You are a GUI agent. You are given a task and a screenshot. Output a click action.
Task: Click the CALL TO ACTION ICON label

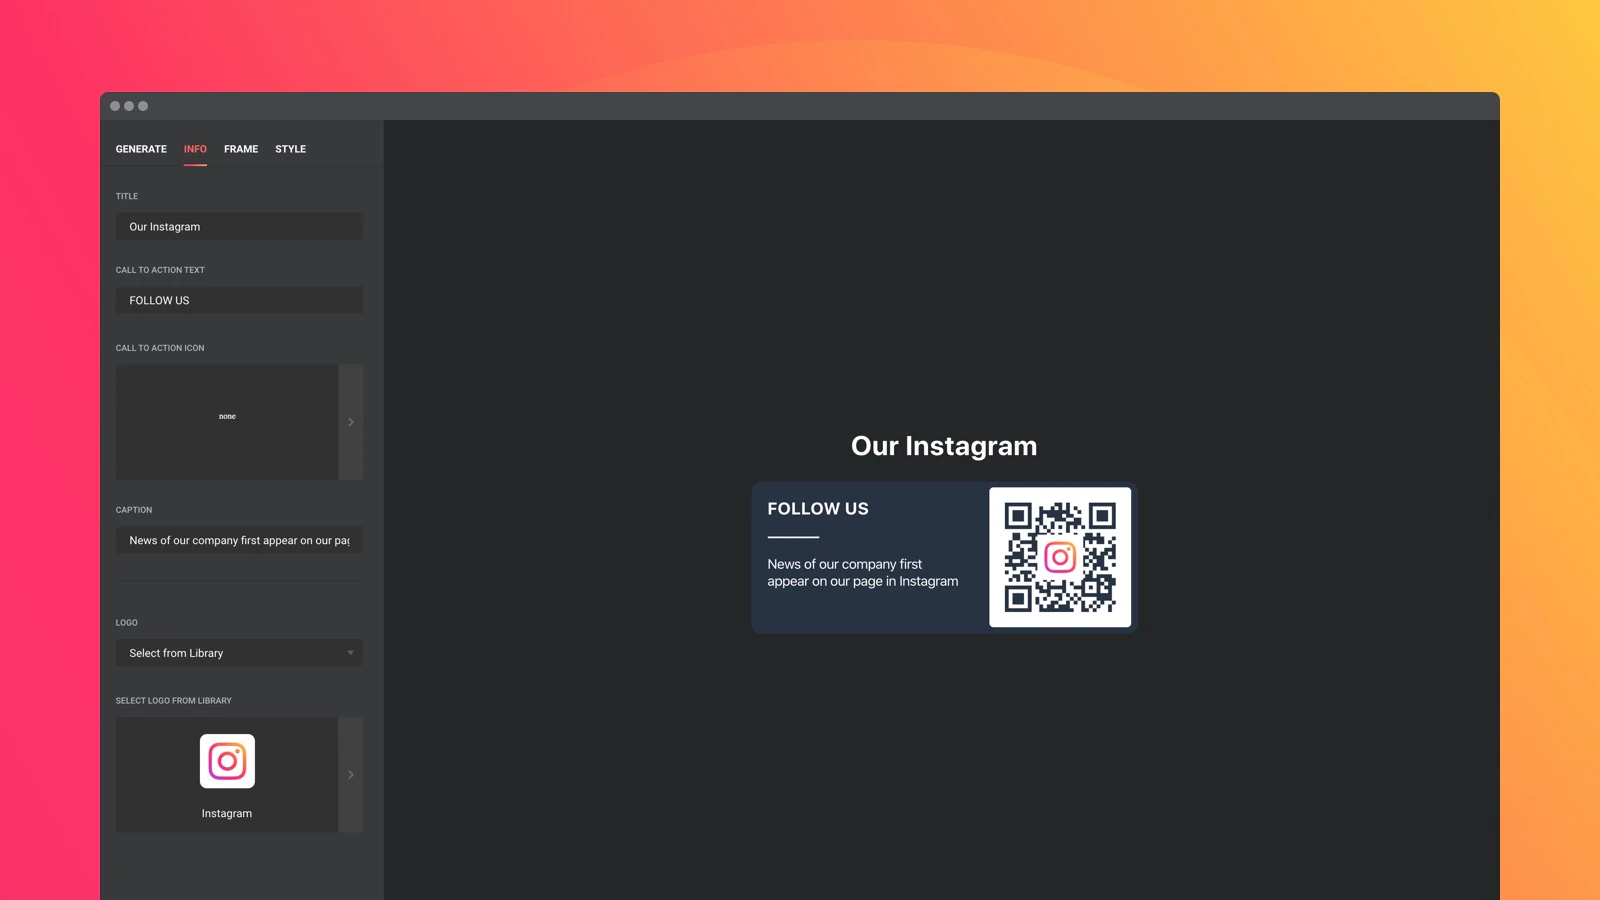click(160, 348)
